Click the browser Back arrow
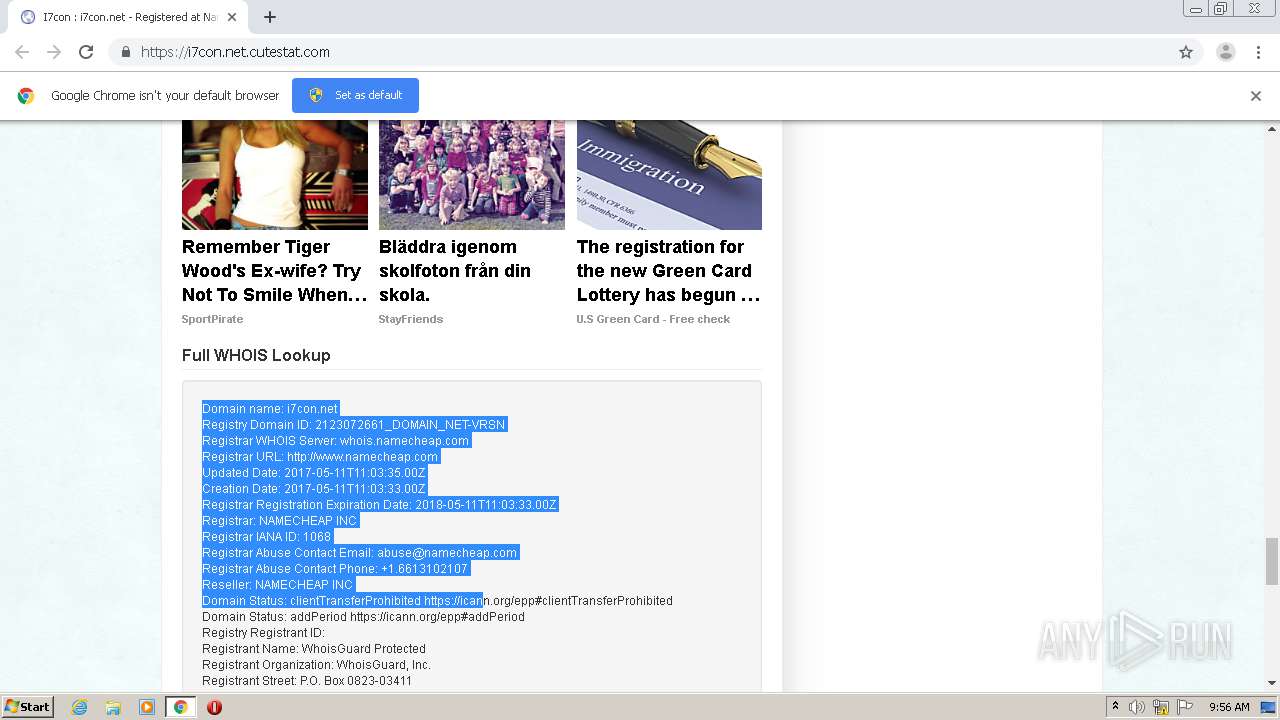 [22, 52]
